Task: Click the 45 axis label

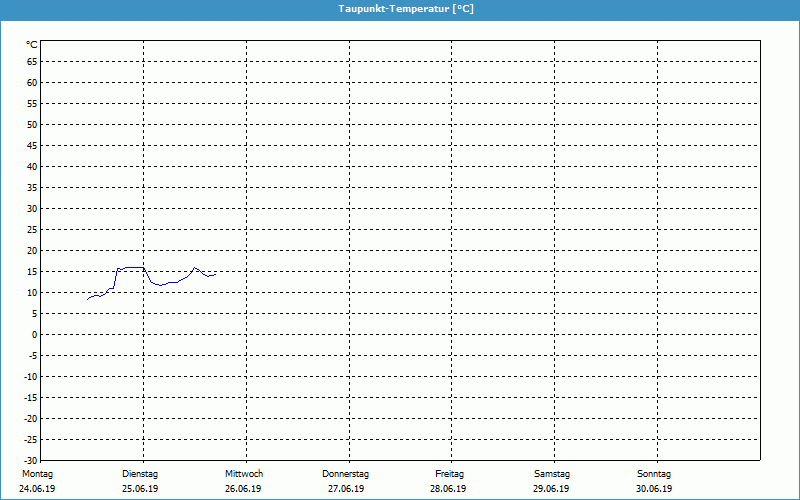Action: [32, 145]
